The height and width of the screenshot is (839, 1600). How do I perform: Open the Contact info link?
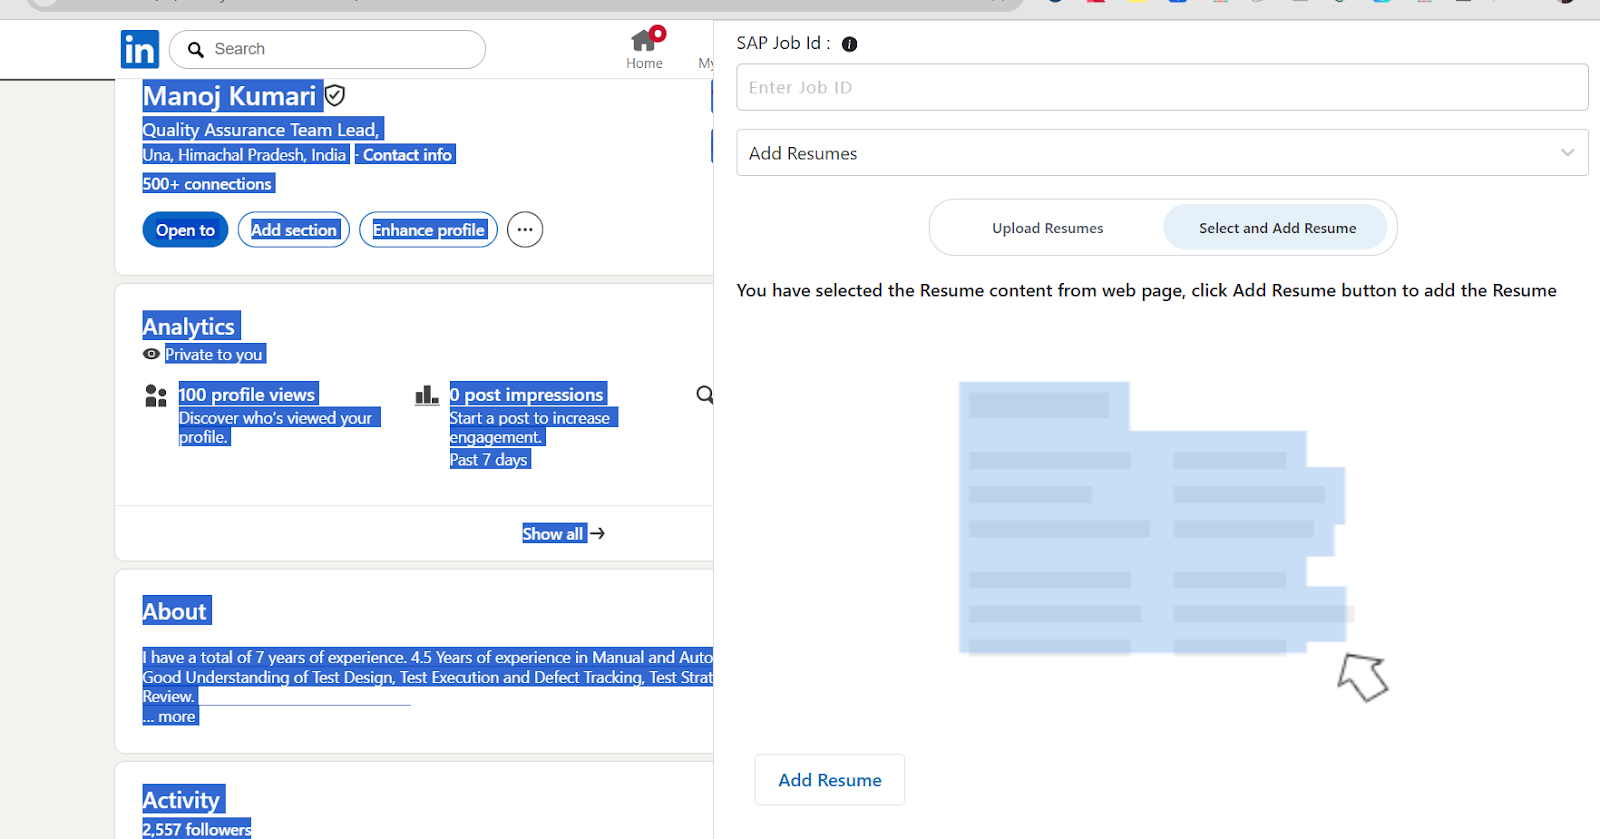coord(406,155)
